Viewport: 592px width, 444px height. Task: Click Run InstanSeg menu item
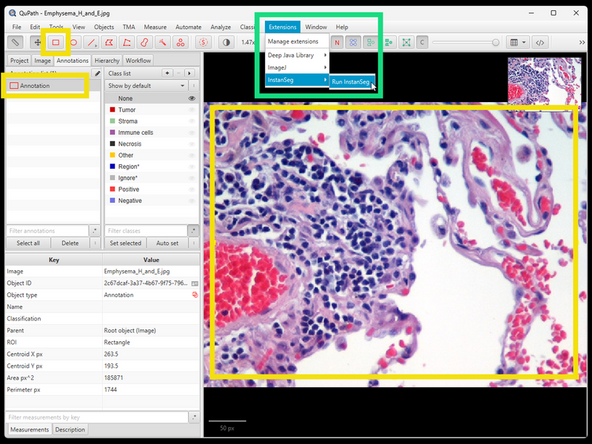pos(351,82)
